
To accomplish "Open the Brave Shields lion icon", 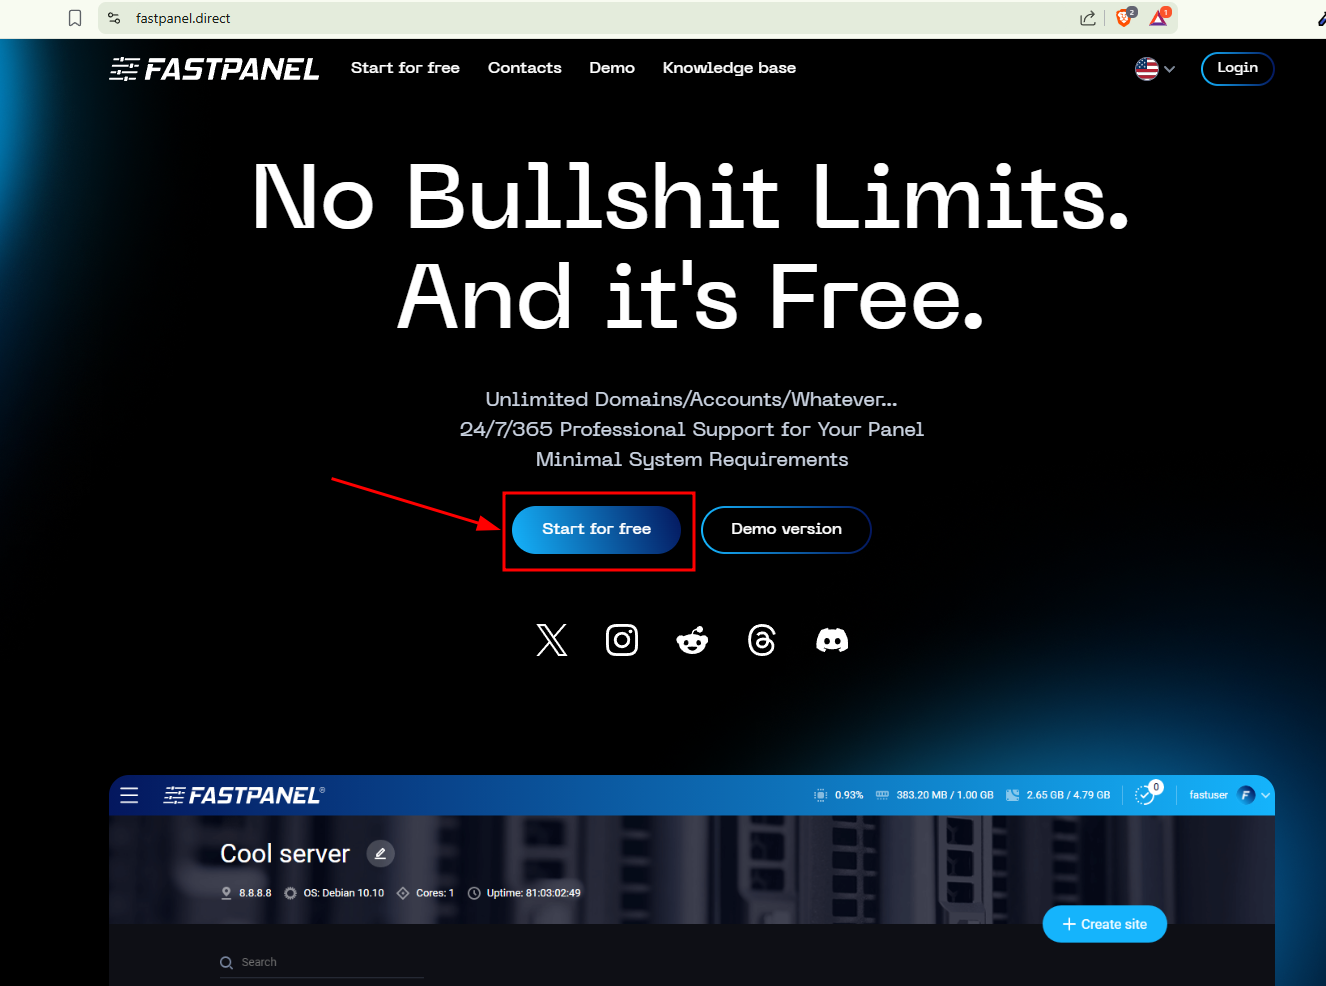I will (1124, 18).
